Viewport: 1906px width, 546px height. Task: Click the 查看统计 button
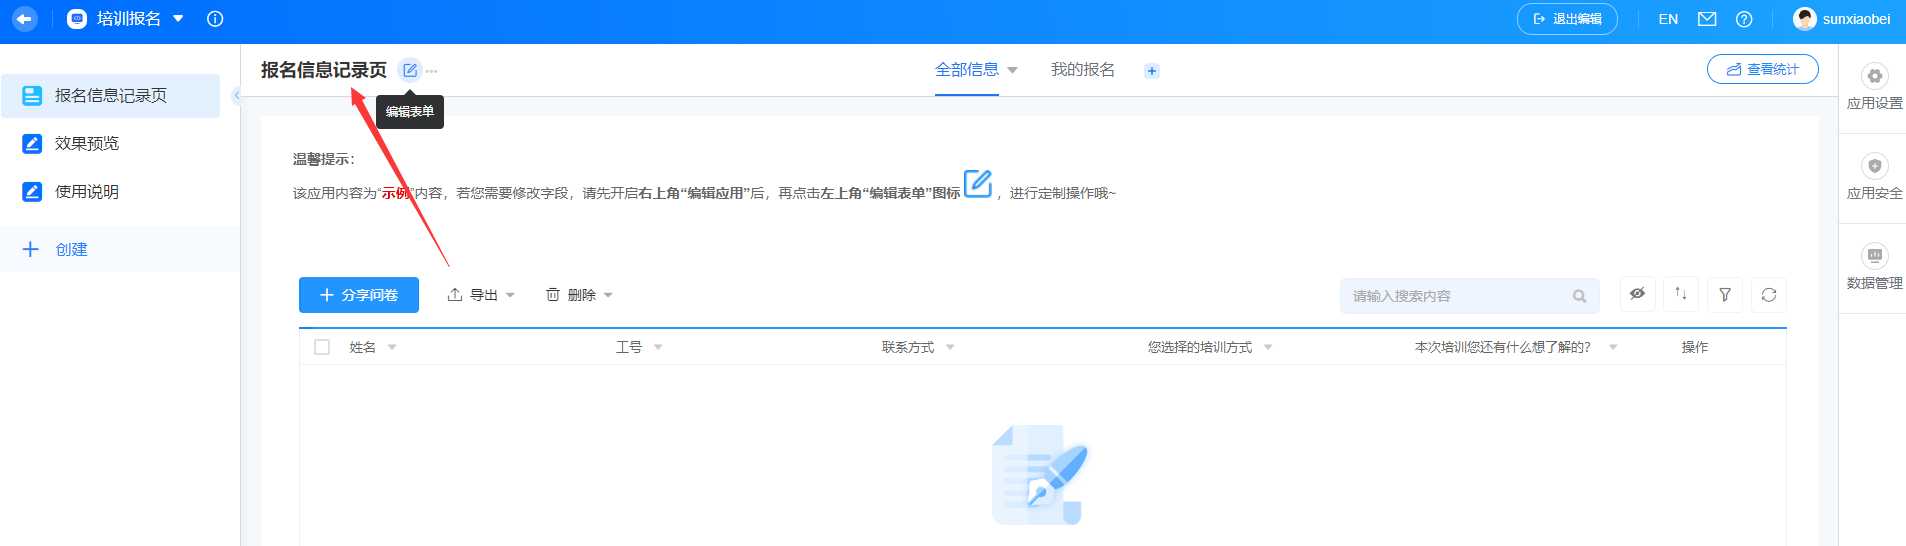[x=1762, y=70]
